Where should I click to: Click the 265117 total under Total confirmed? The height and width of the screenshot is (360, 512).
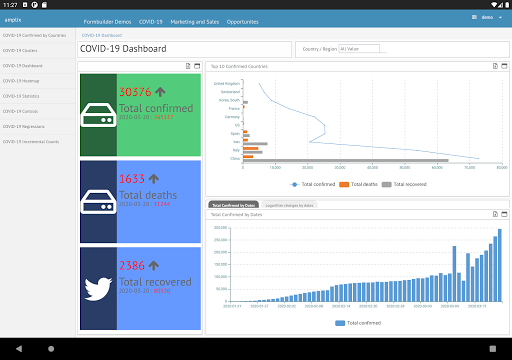pos(163,117)
